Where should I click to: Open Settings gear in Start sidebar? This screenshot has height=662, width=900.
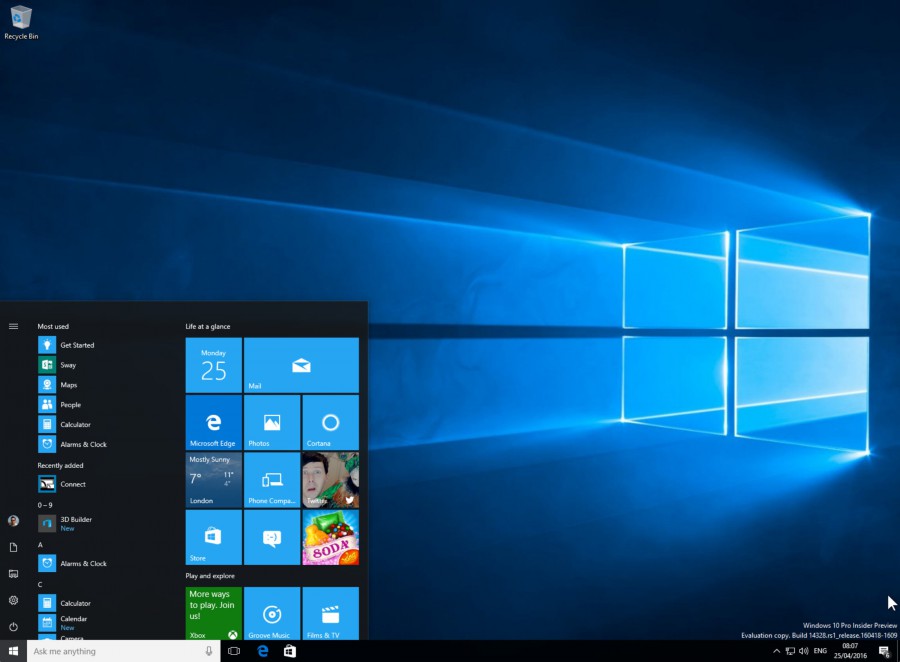coord(13,600)
